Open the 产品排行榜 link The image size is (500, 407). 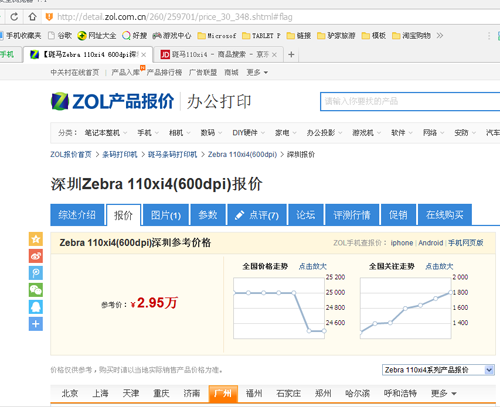click(164, 72)
